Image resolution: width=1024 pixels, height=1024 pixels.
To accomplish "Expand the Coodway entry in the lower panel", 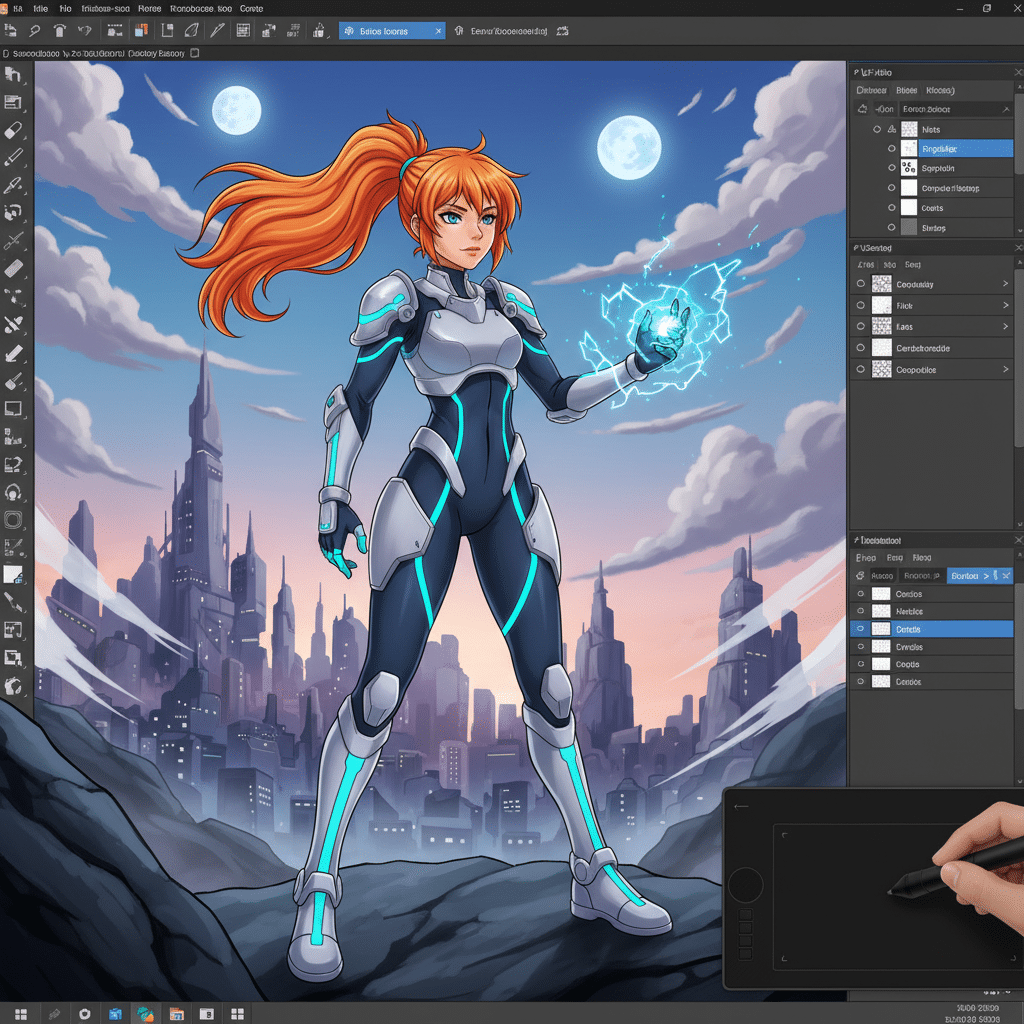I will tap(1005, 283).
